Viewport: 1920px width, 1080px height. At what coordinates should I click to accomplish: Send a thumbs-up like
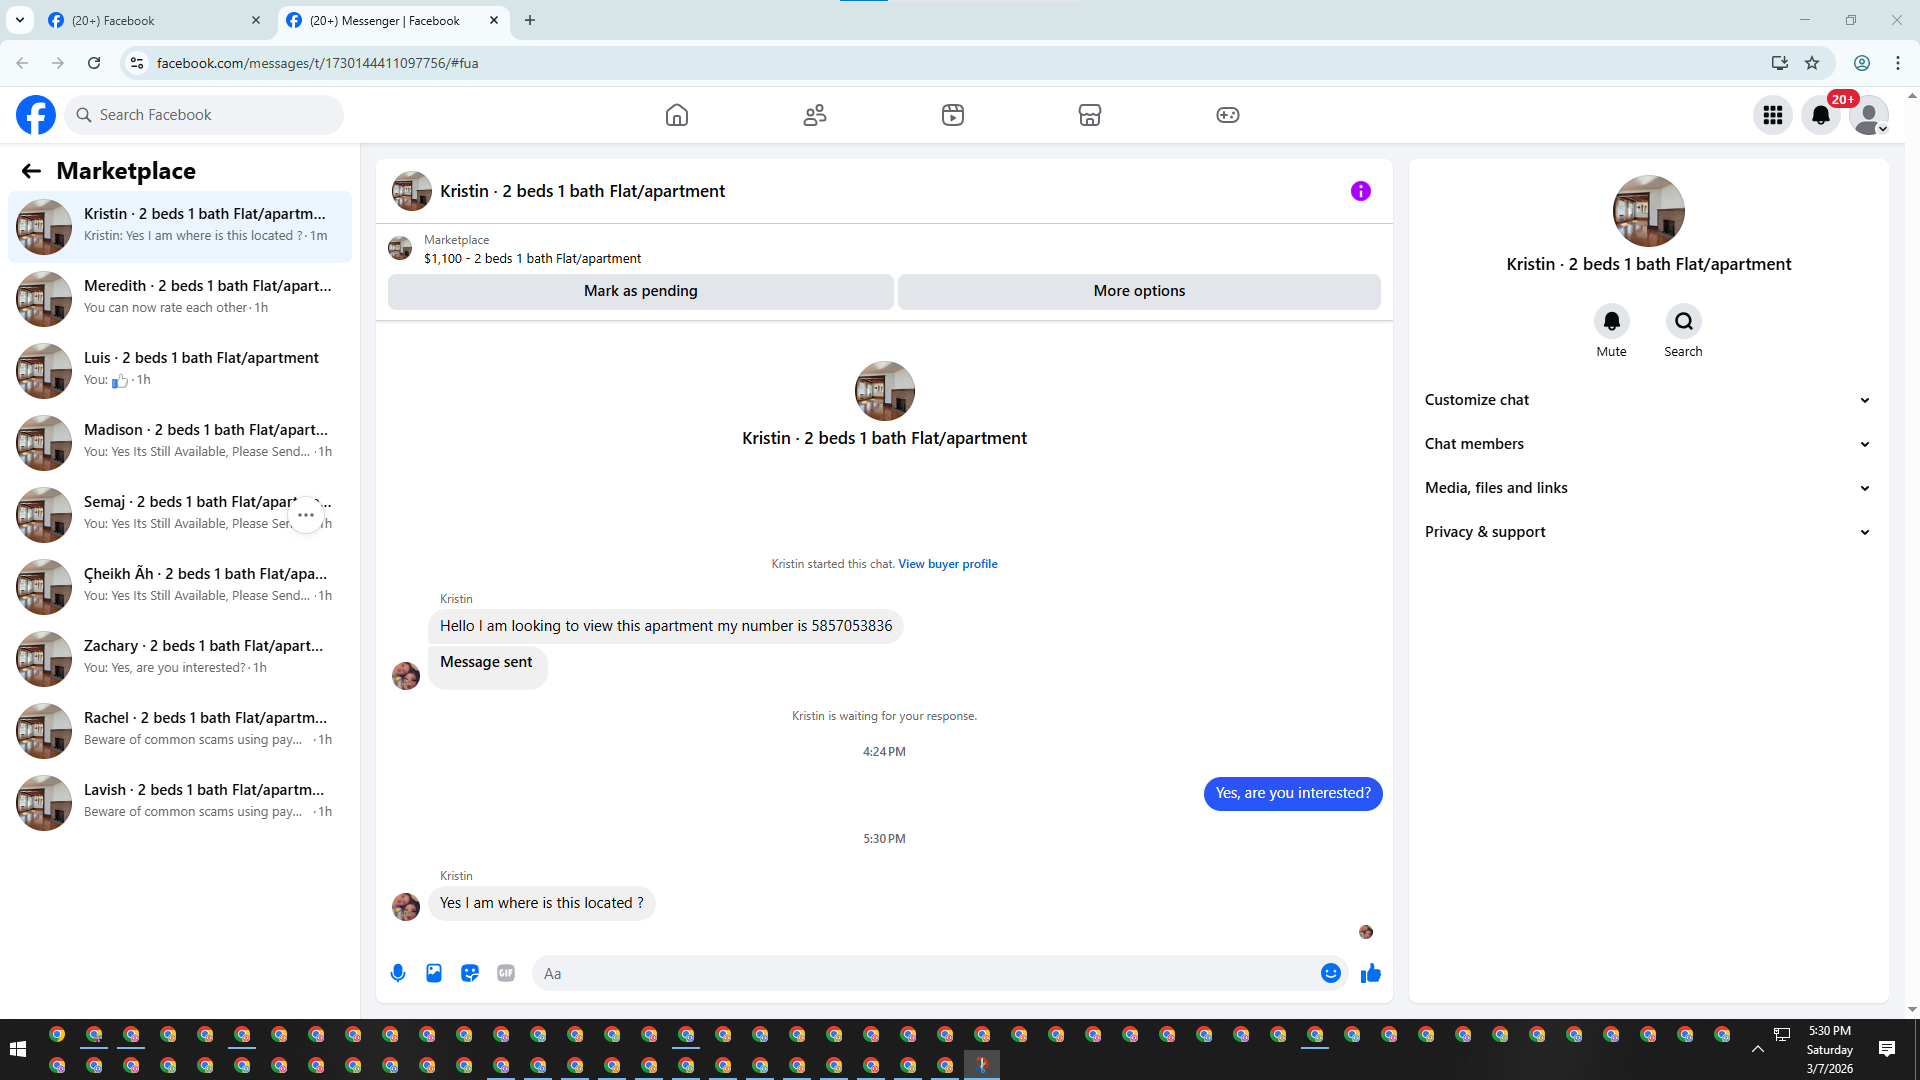1371,973
